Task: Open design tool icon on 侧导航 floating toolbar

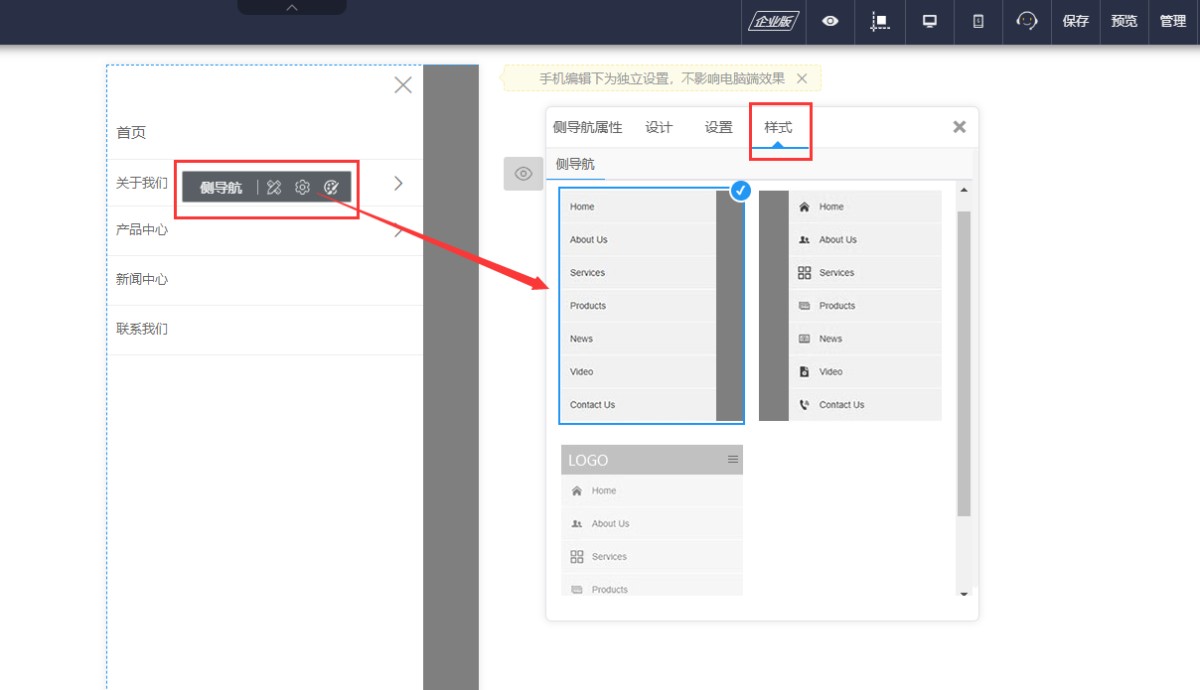Action: [x=274, y=187]
